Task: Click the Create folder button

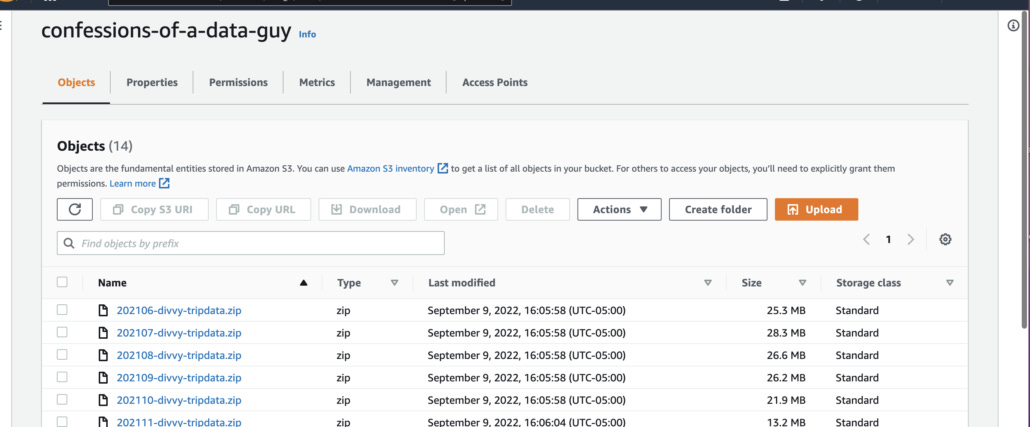Action: (718, 210)
